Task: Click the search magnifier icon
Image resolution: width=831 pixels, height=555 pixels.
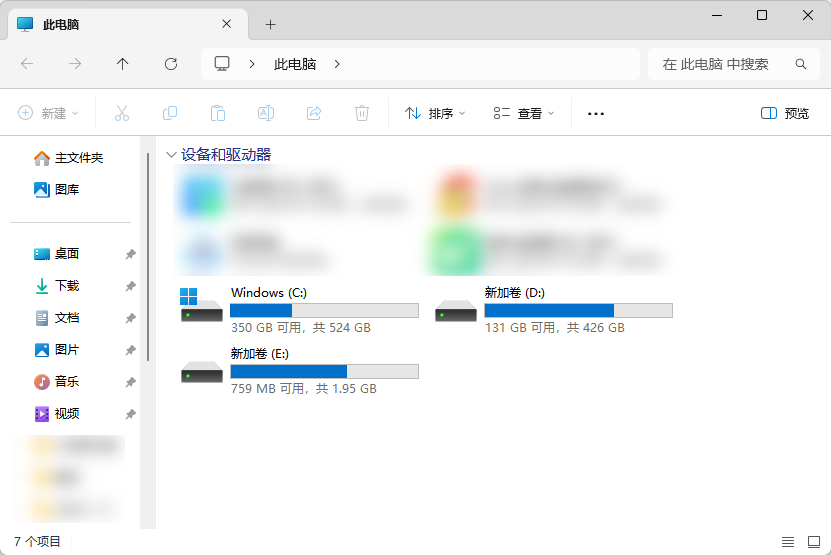Action: point(801,64)
